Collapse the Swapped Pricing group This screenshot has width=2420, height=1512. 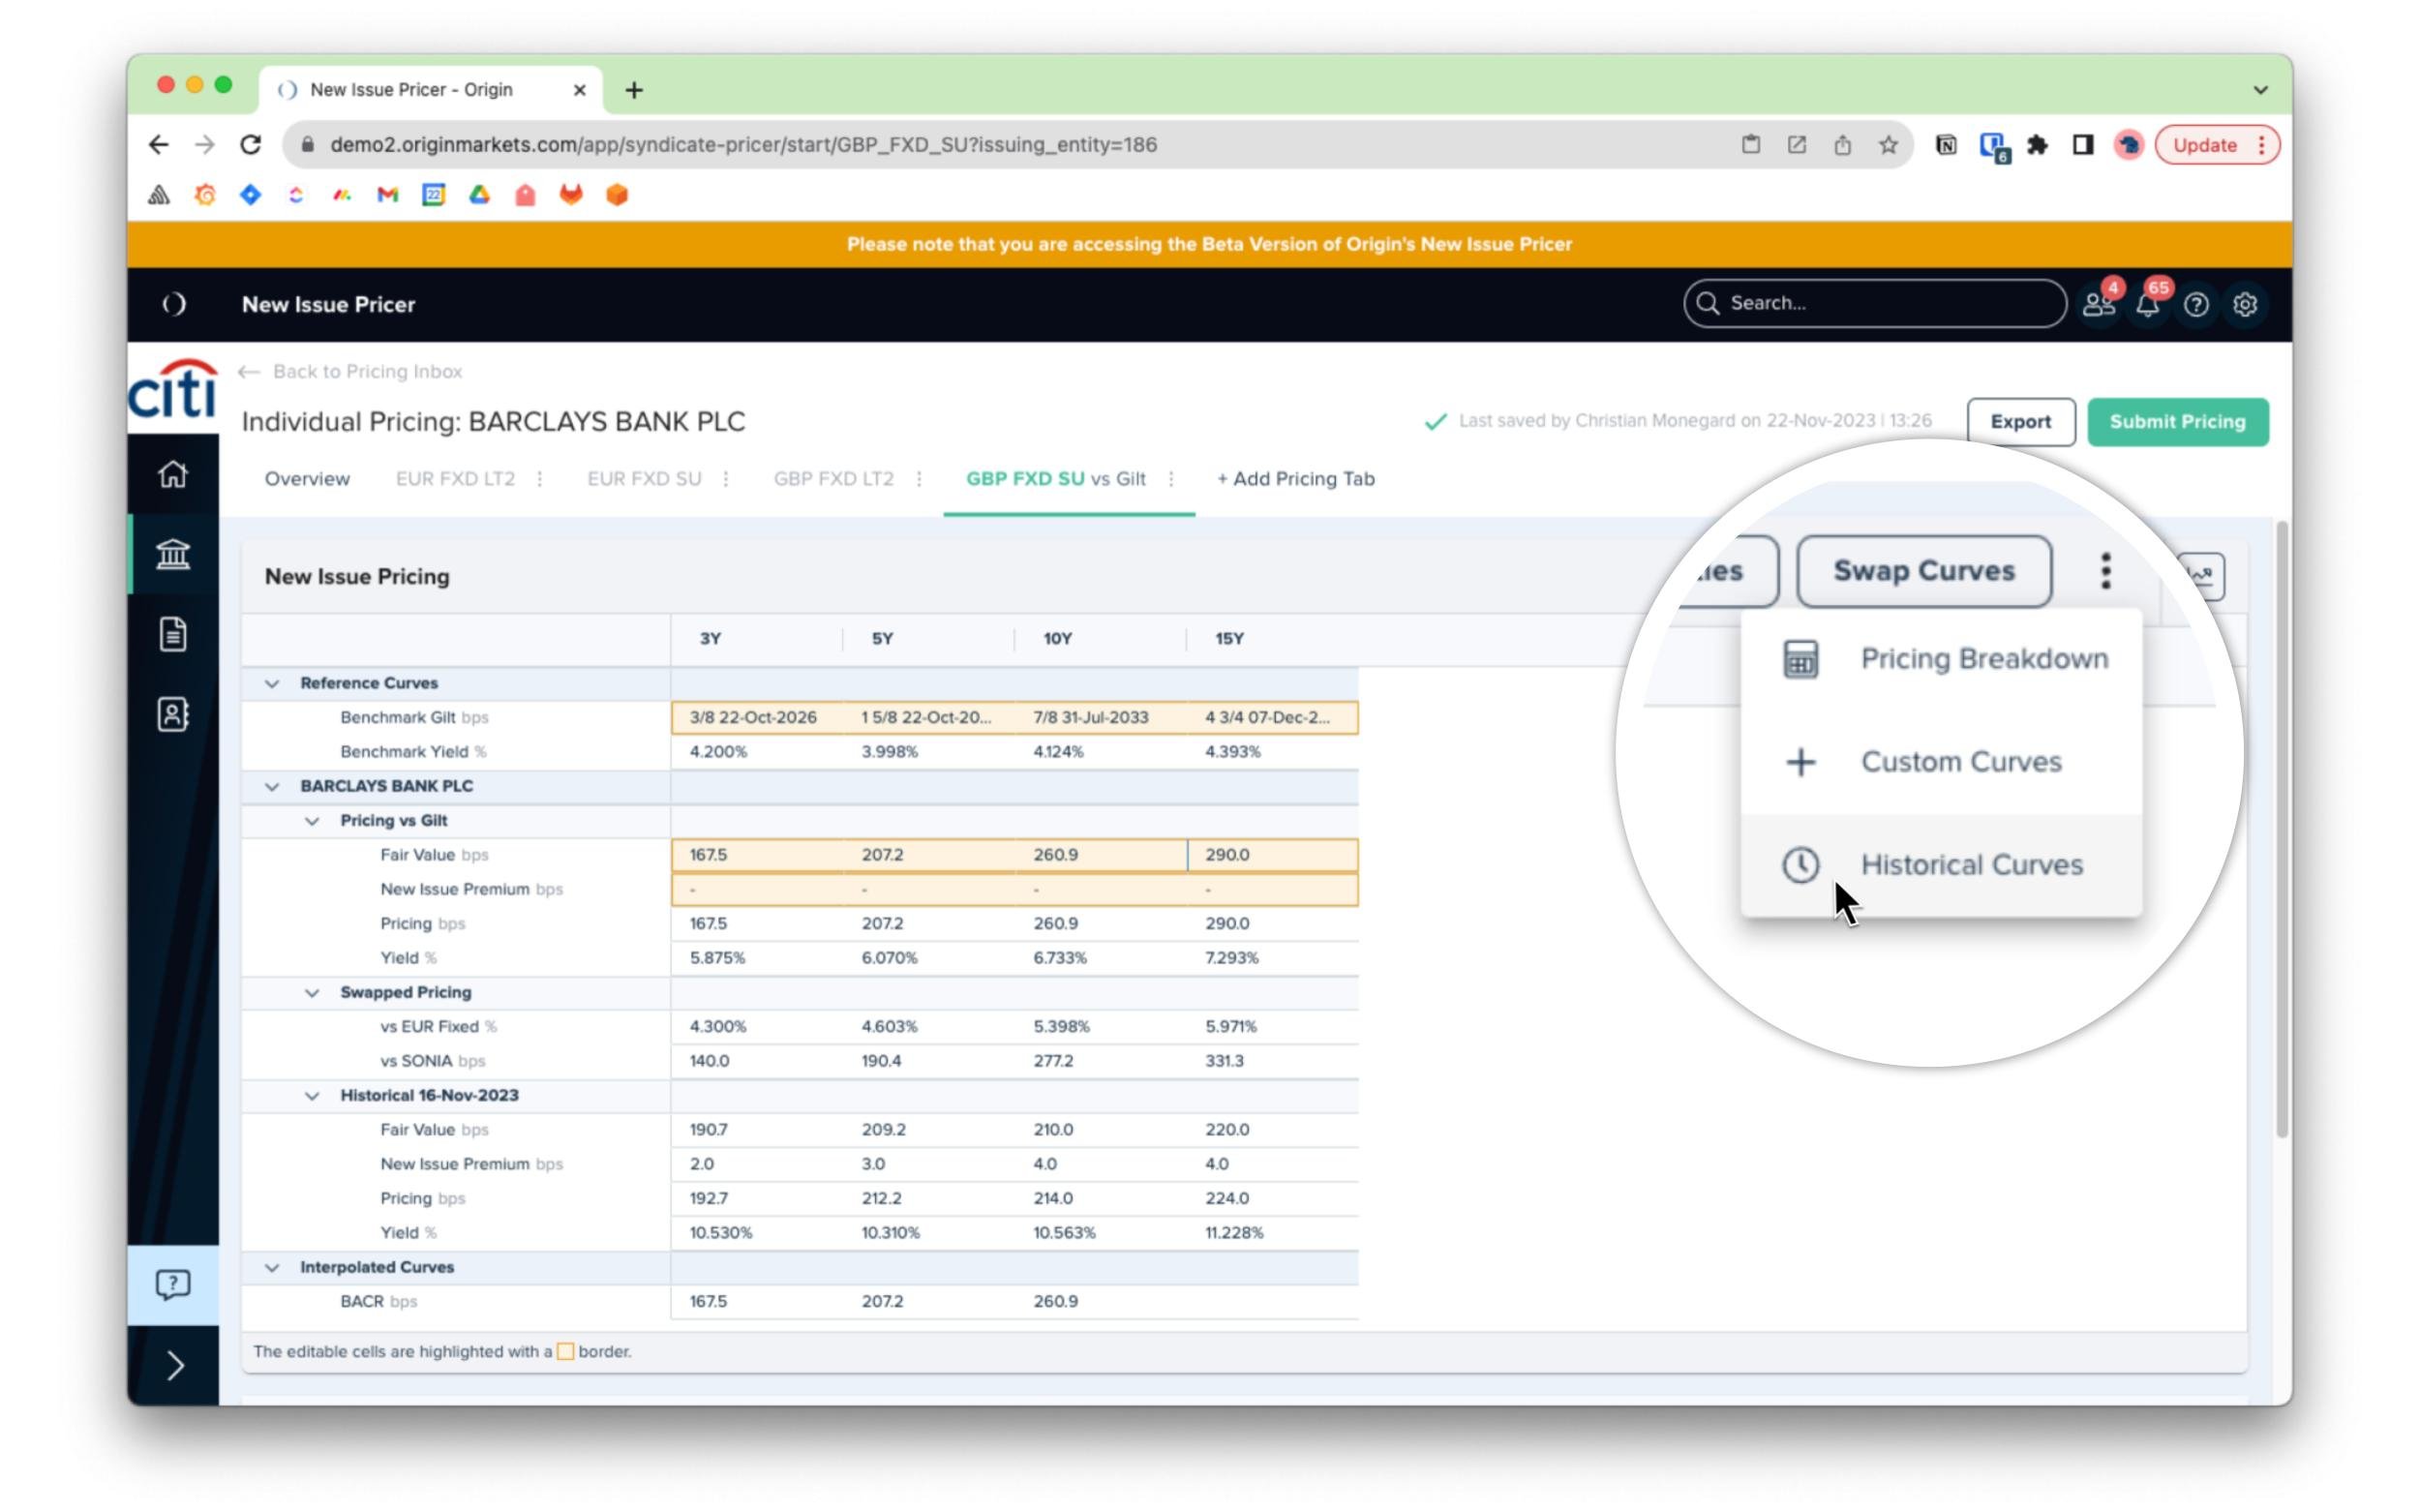(x=312, y=992)
